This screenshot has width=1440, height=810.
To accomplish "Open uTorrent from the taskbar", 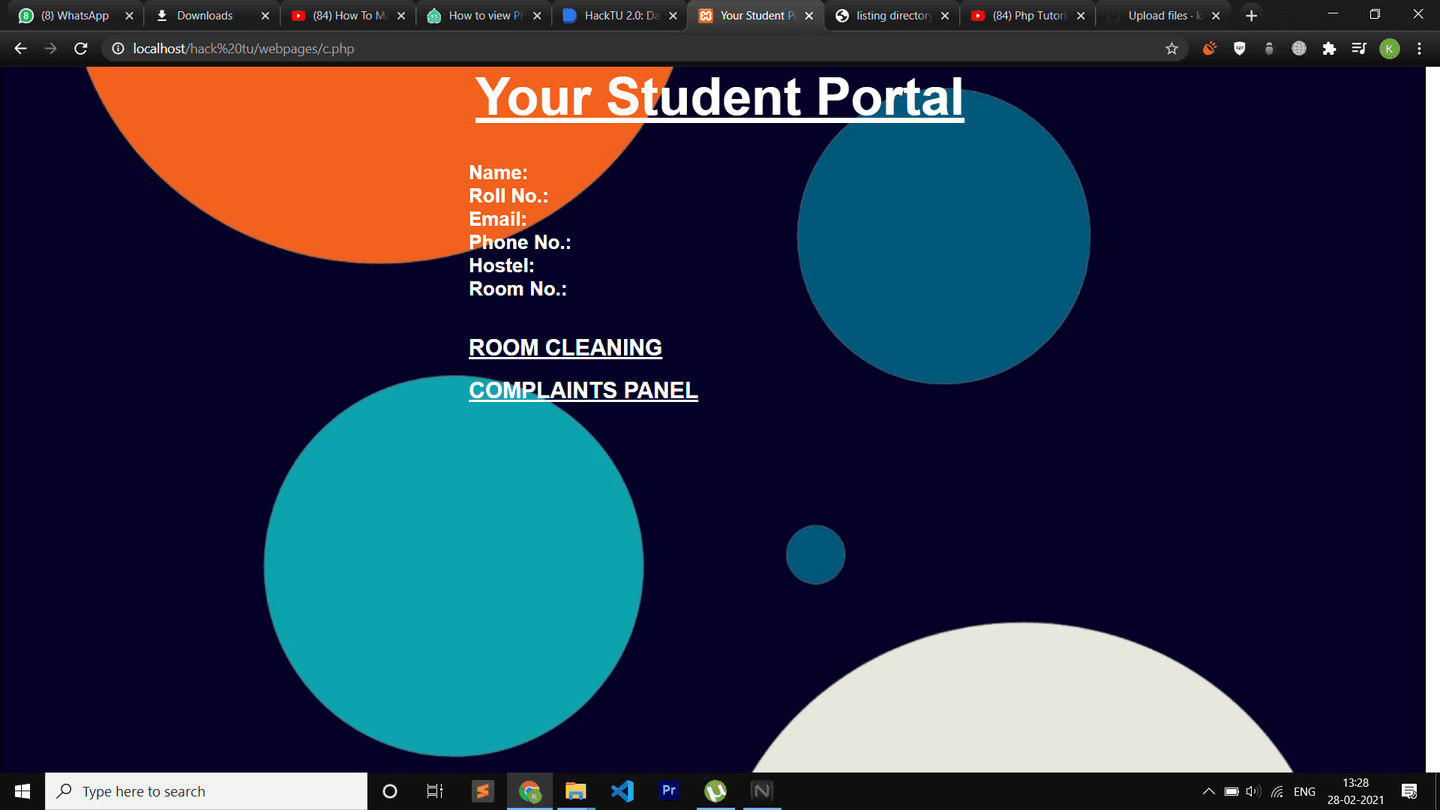I will coord(715,791).
